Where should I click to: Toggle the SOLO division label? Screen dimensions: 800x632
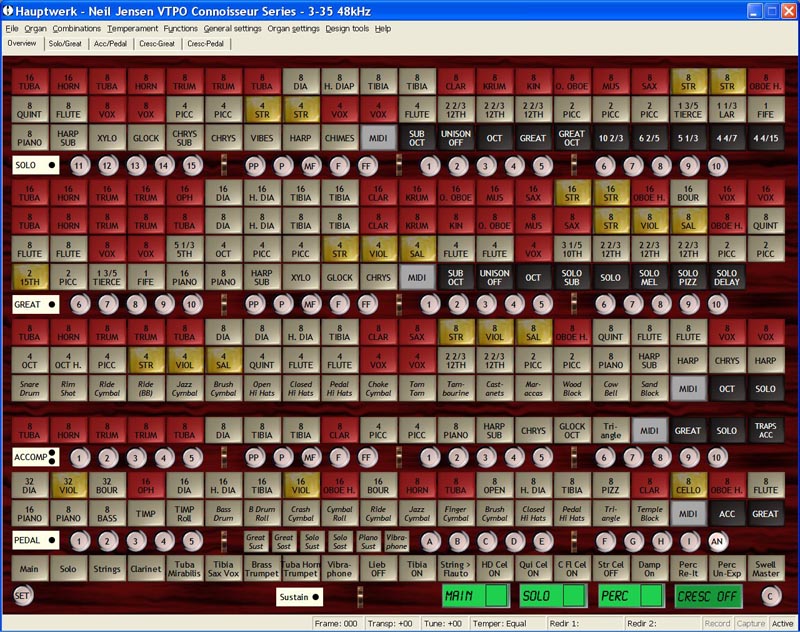coord(36,165)
